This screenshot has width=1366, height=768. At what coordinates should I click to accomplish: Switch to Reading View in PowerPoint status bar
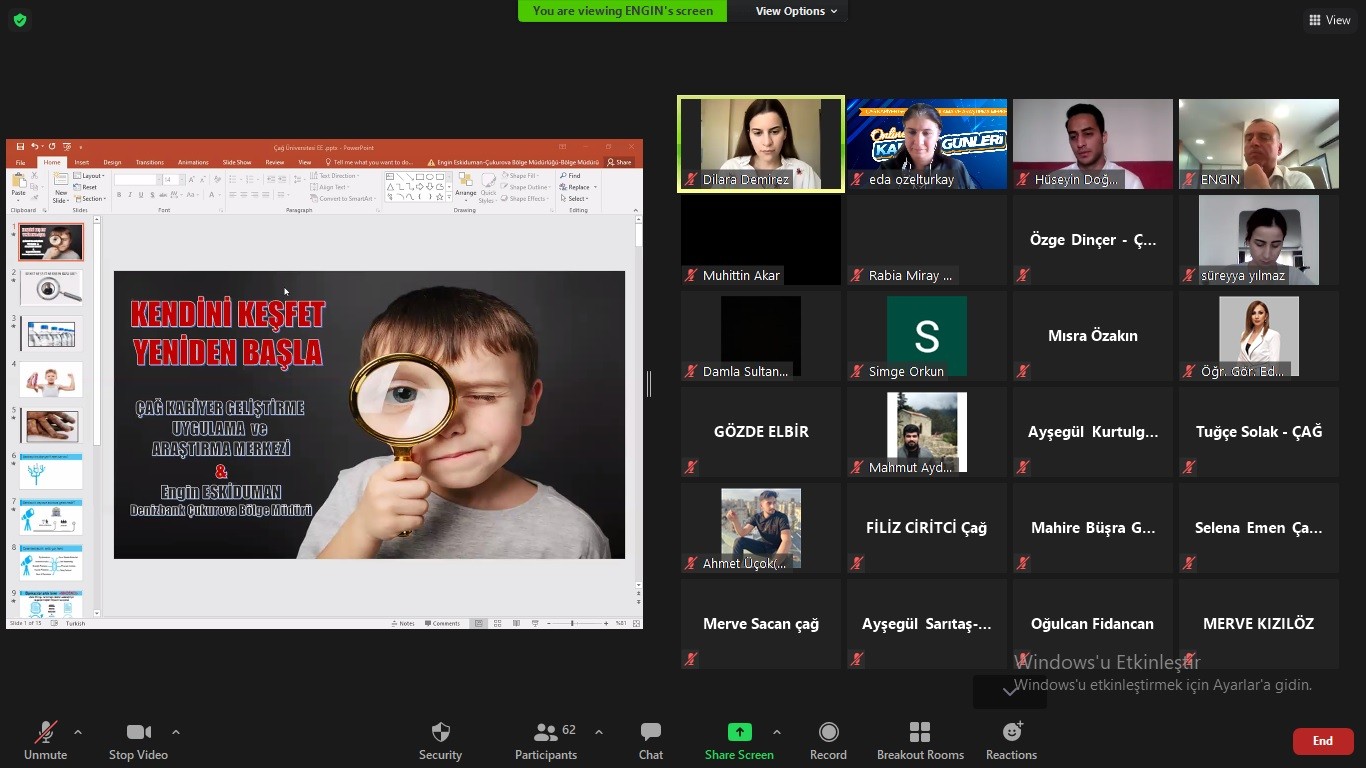pyautogui.click(x=516, y=623)
